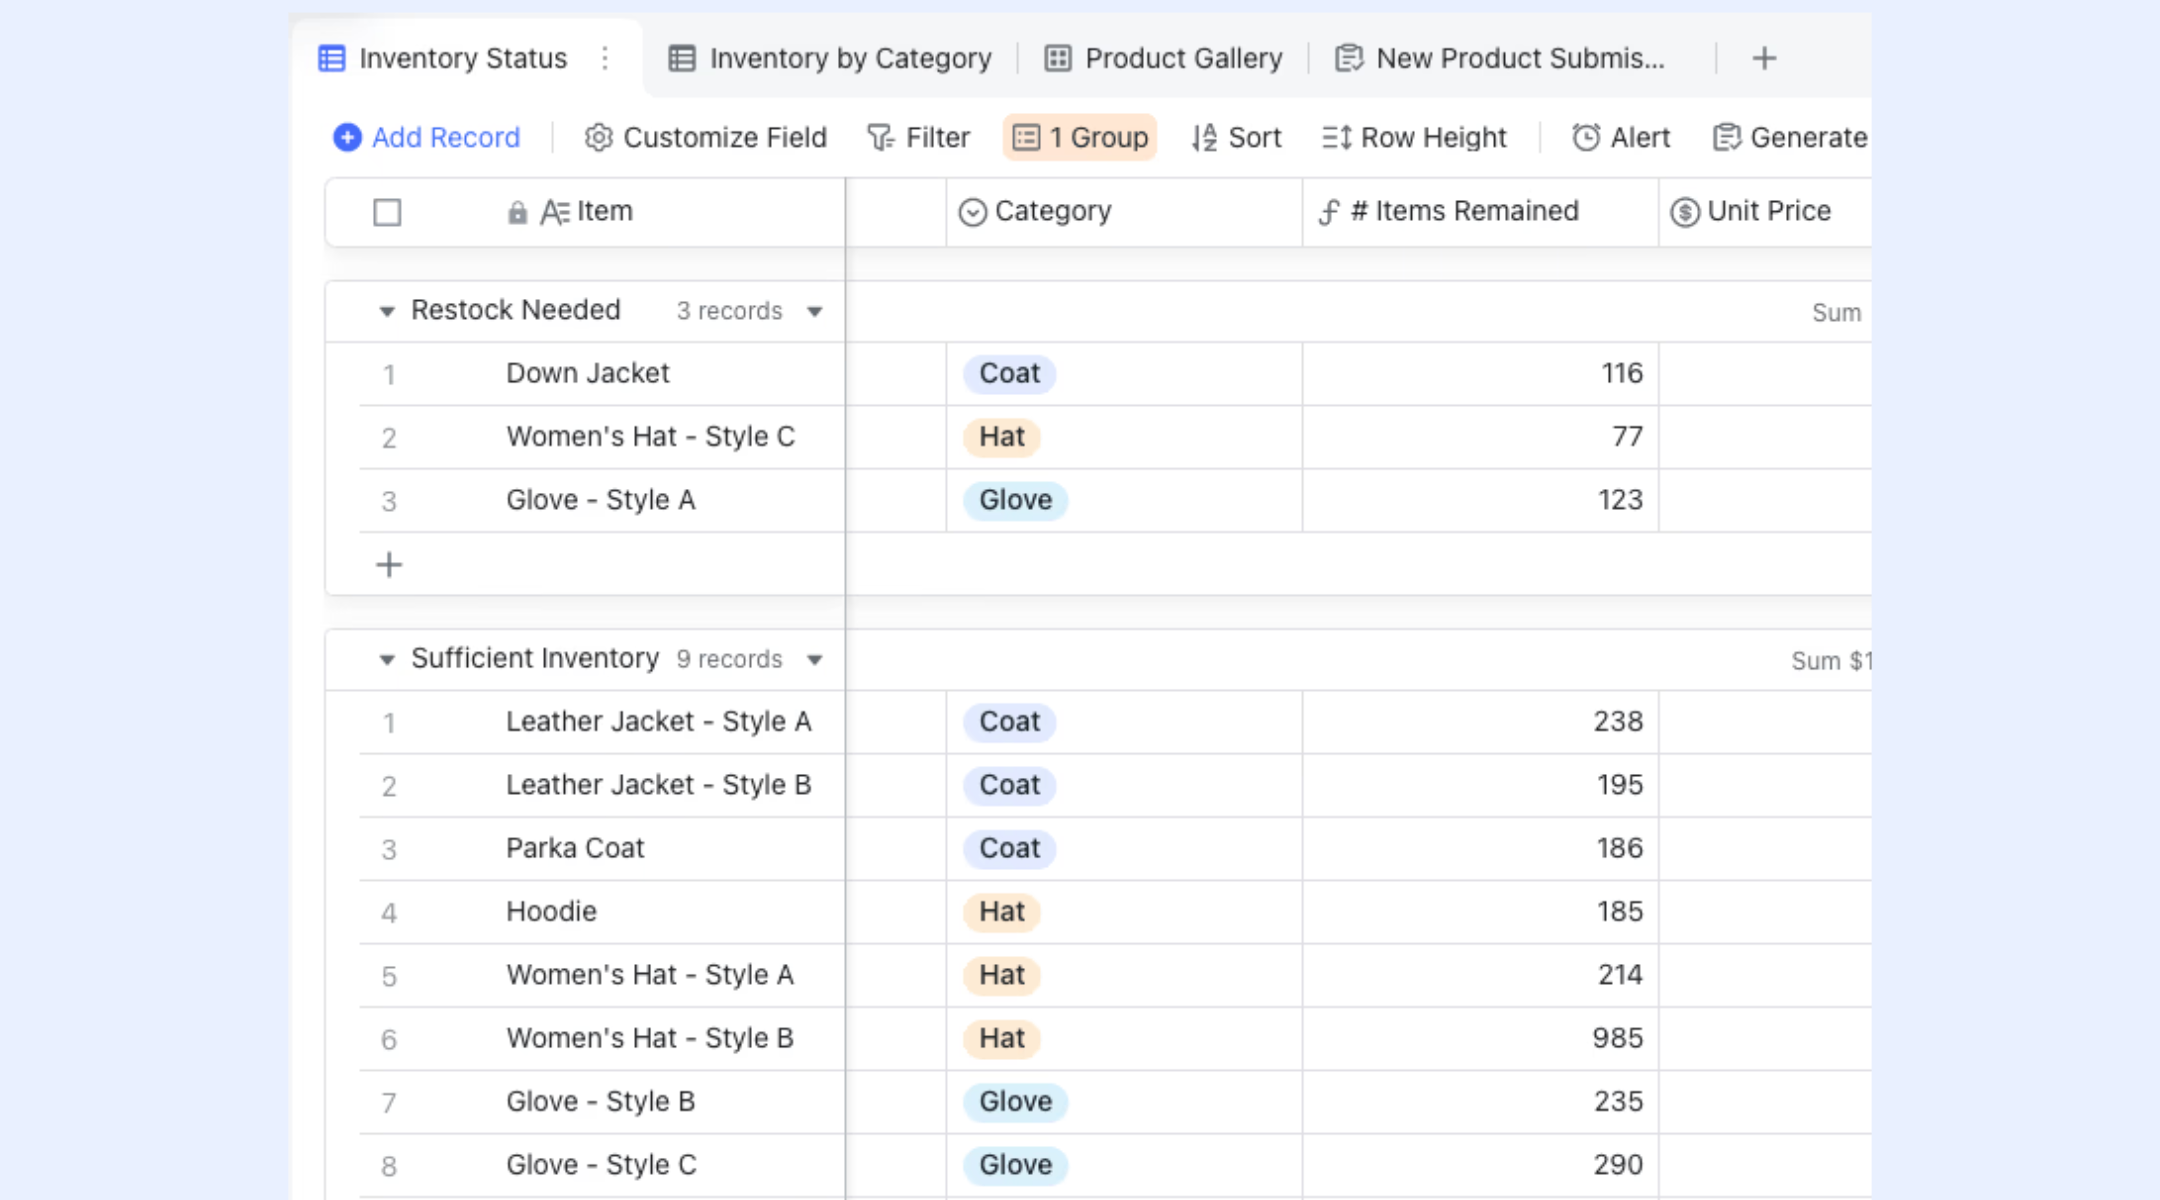Screen dimensions: 2160x1200
Task: Click the Category column type icon
Action: pyautogui.click(x=972, y=212)
